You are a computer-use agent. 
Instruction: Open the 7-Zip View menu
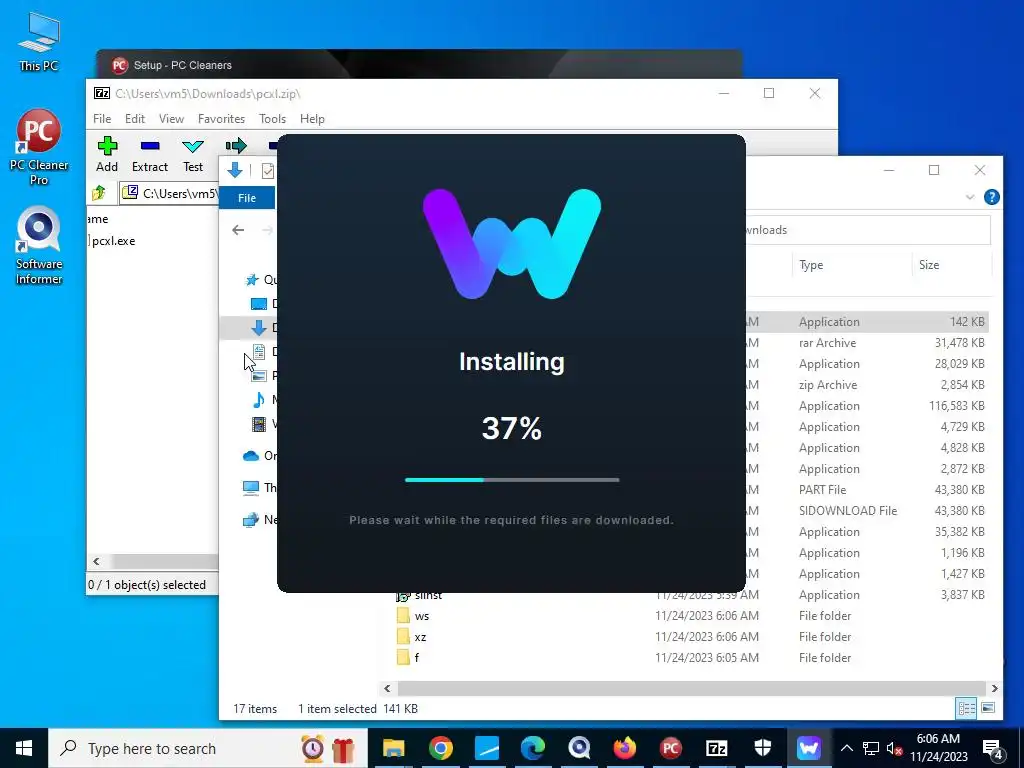[x=171, y=119]
